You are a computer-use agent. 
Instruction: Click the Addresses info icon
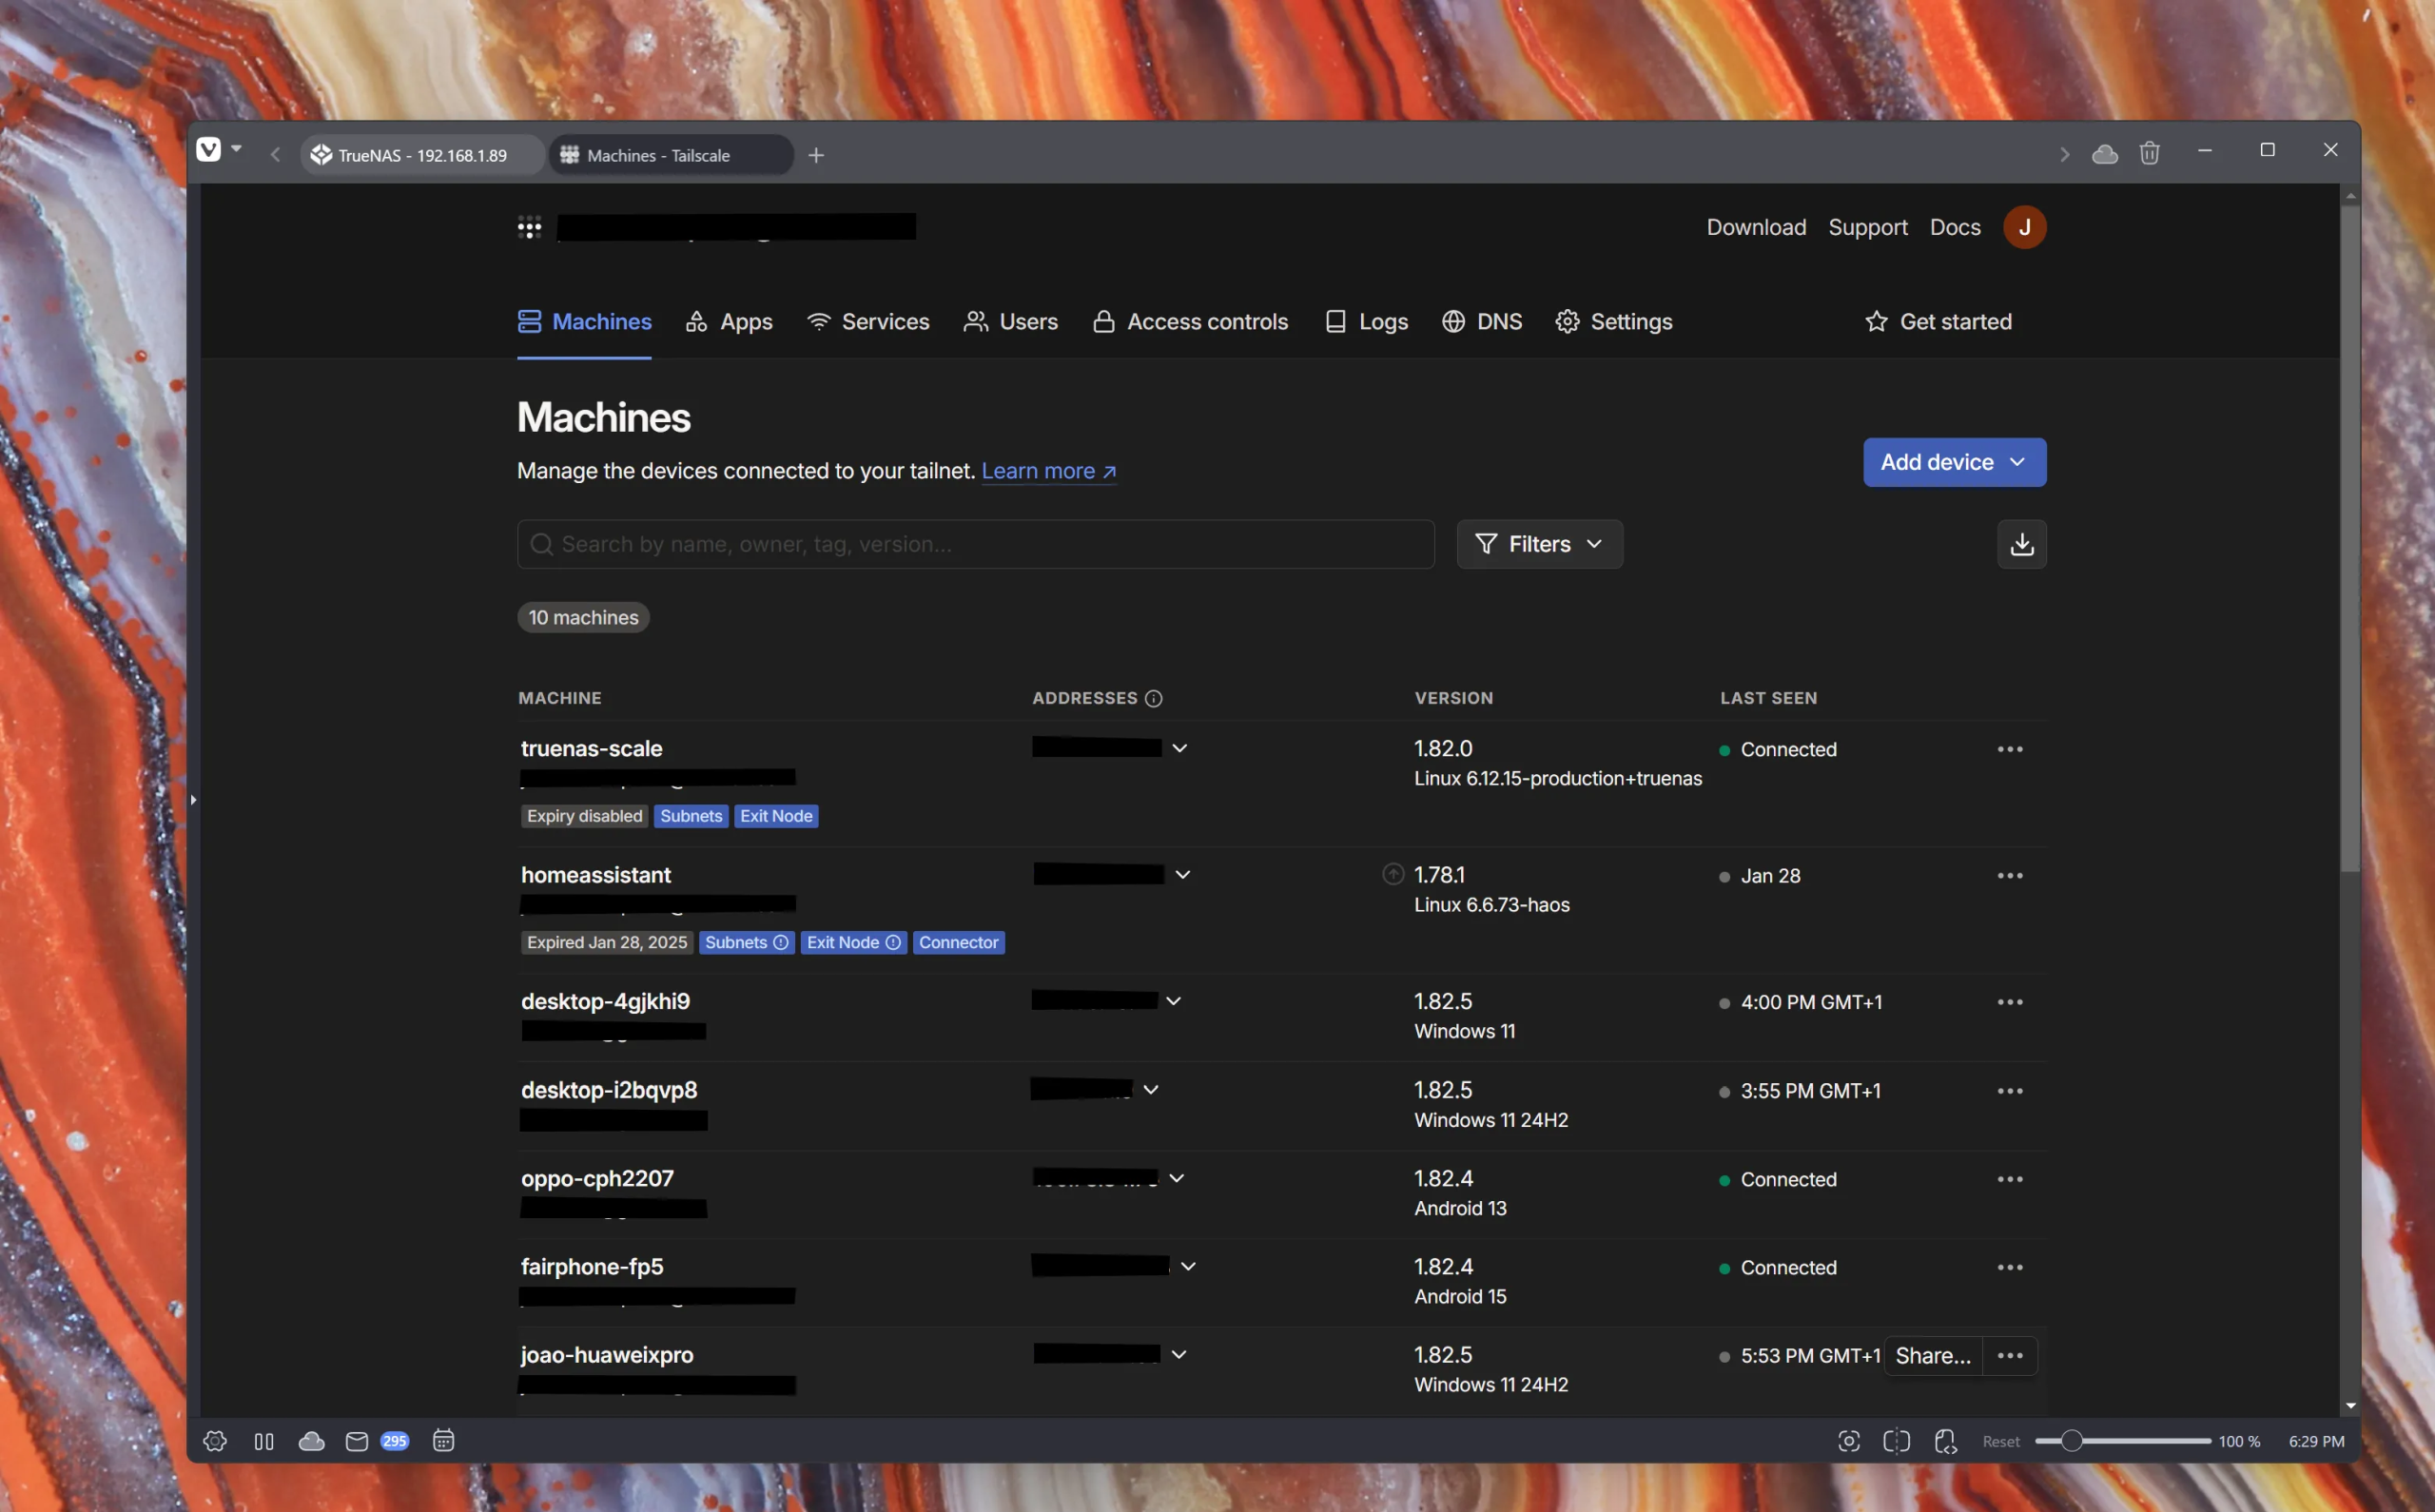pos(1153,698)
